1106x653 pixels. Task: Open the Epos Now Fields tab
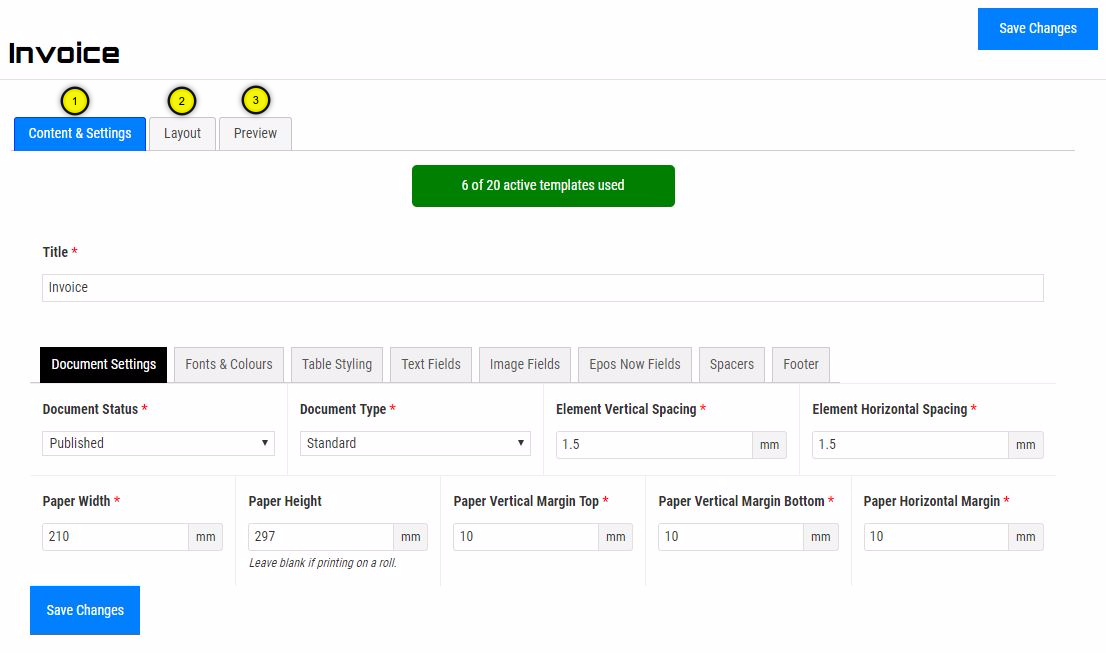point(634,365)
